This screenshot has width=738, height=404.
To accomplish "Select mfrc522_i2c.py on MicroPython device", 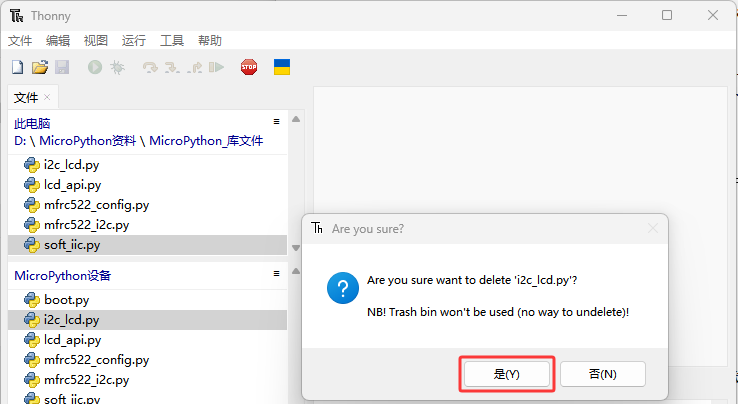I will point(147,380).
